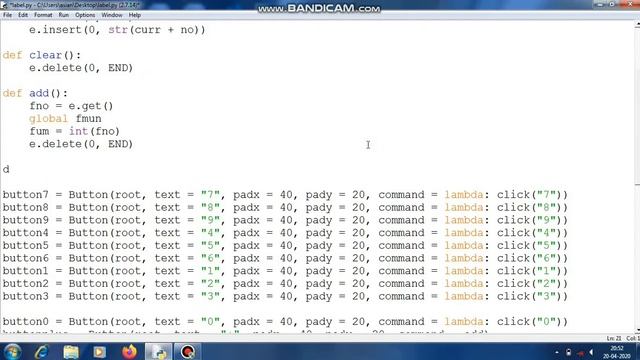
Task: Place cursor on stray 'd' line
Action: (6, 169)
